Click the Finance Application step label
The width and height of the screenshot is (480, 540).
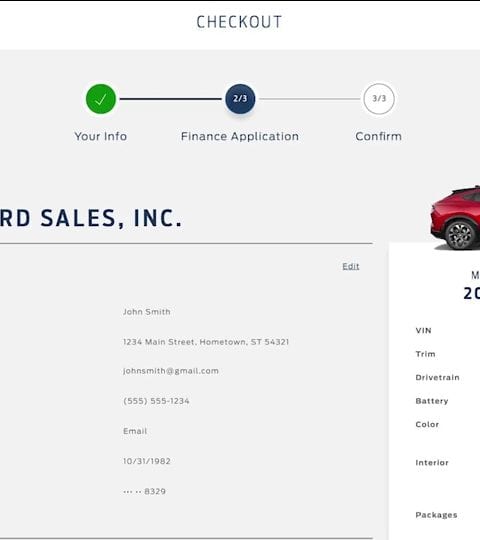pos(240,137)
